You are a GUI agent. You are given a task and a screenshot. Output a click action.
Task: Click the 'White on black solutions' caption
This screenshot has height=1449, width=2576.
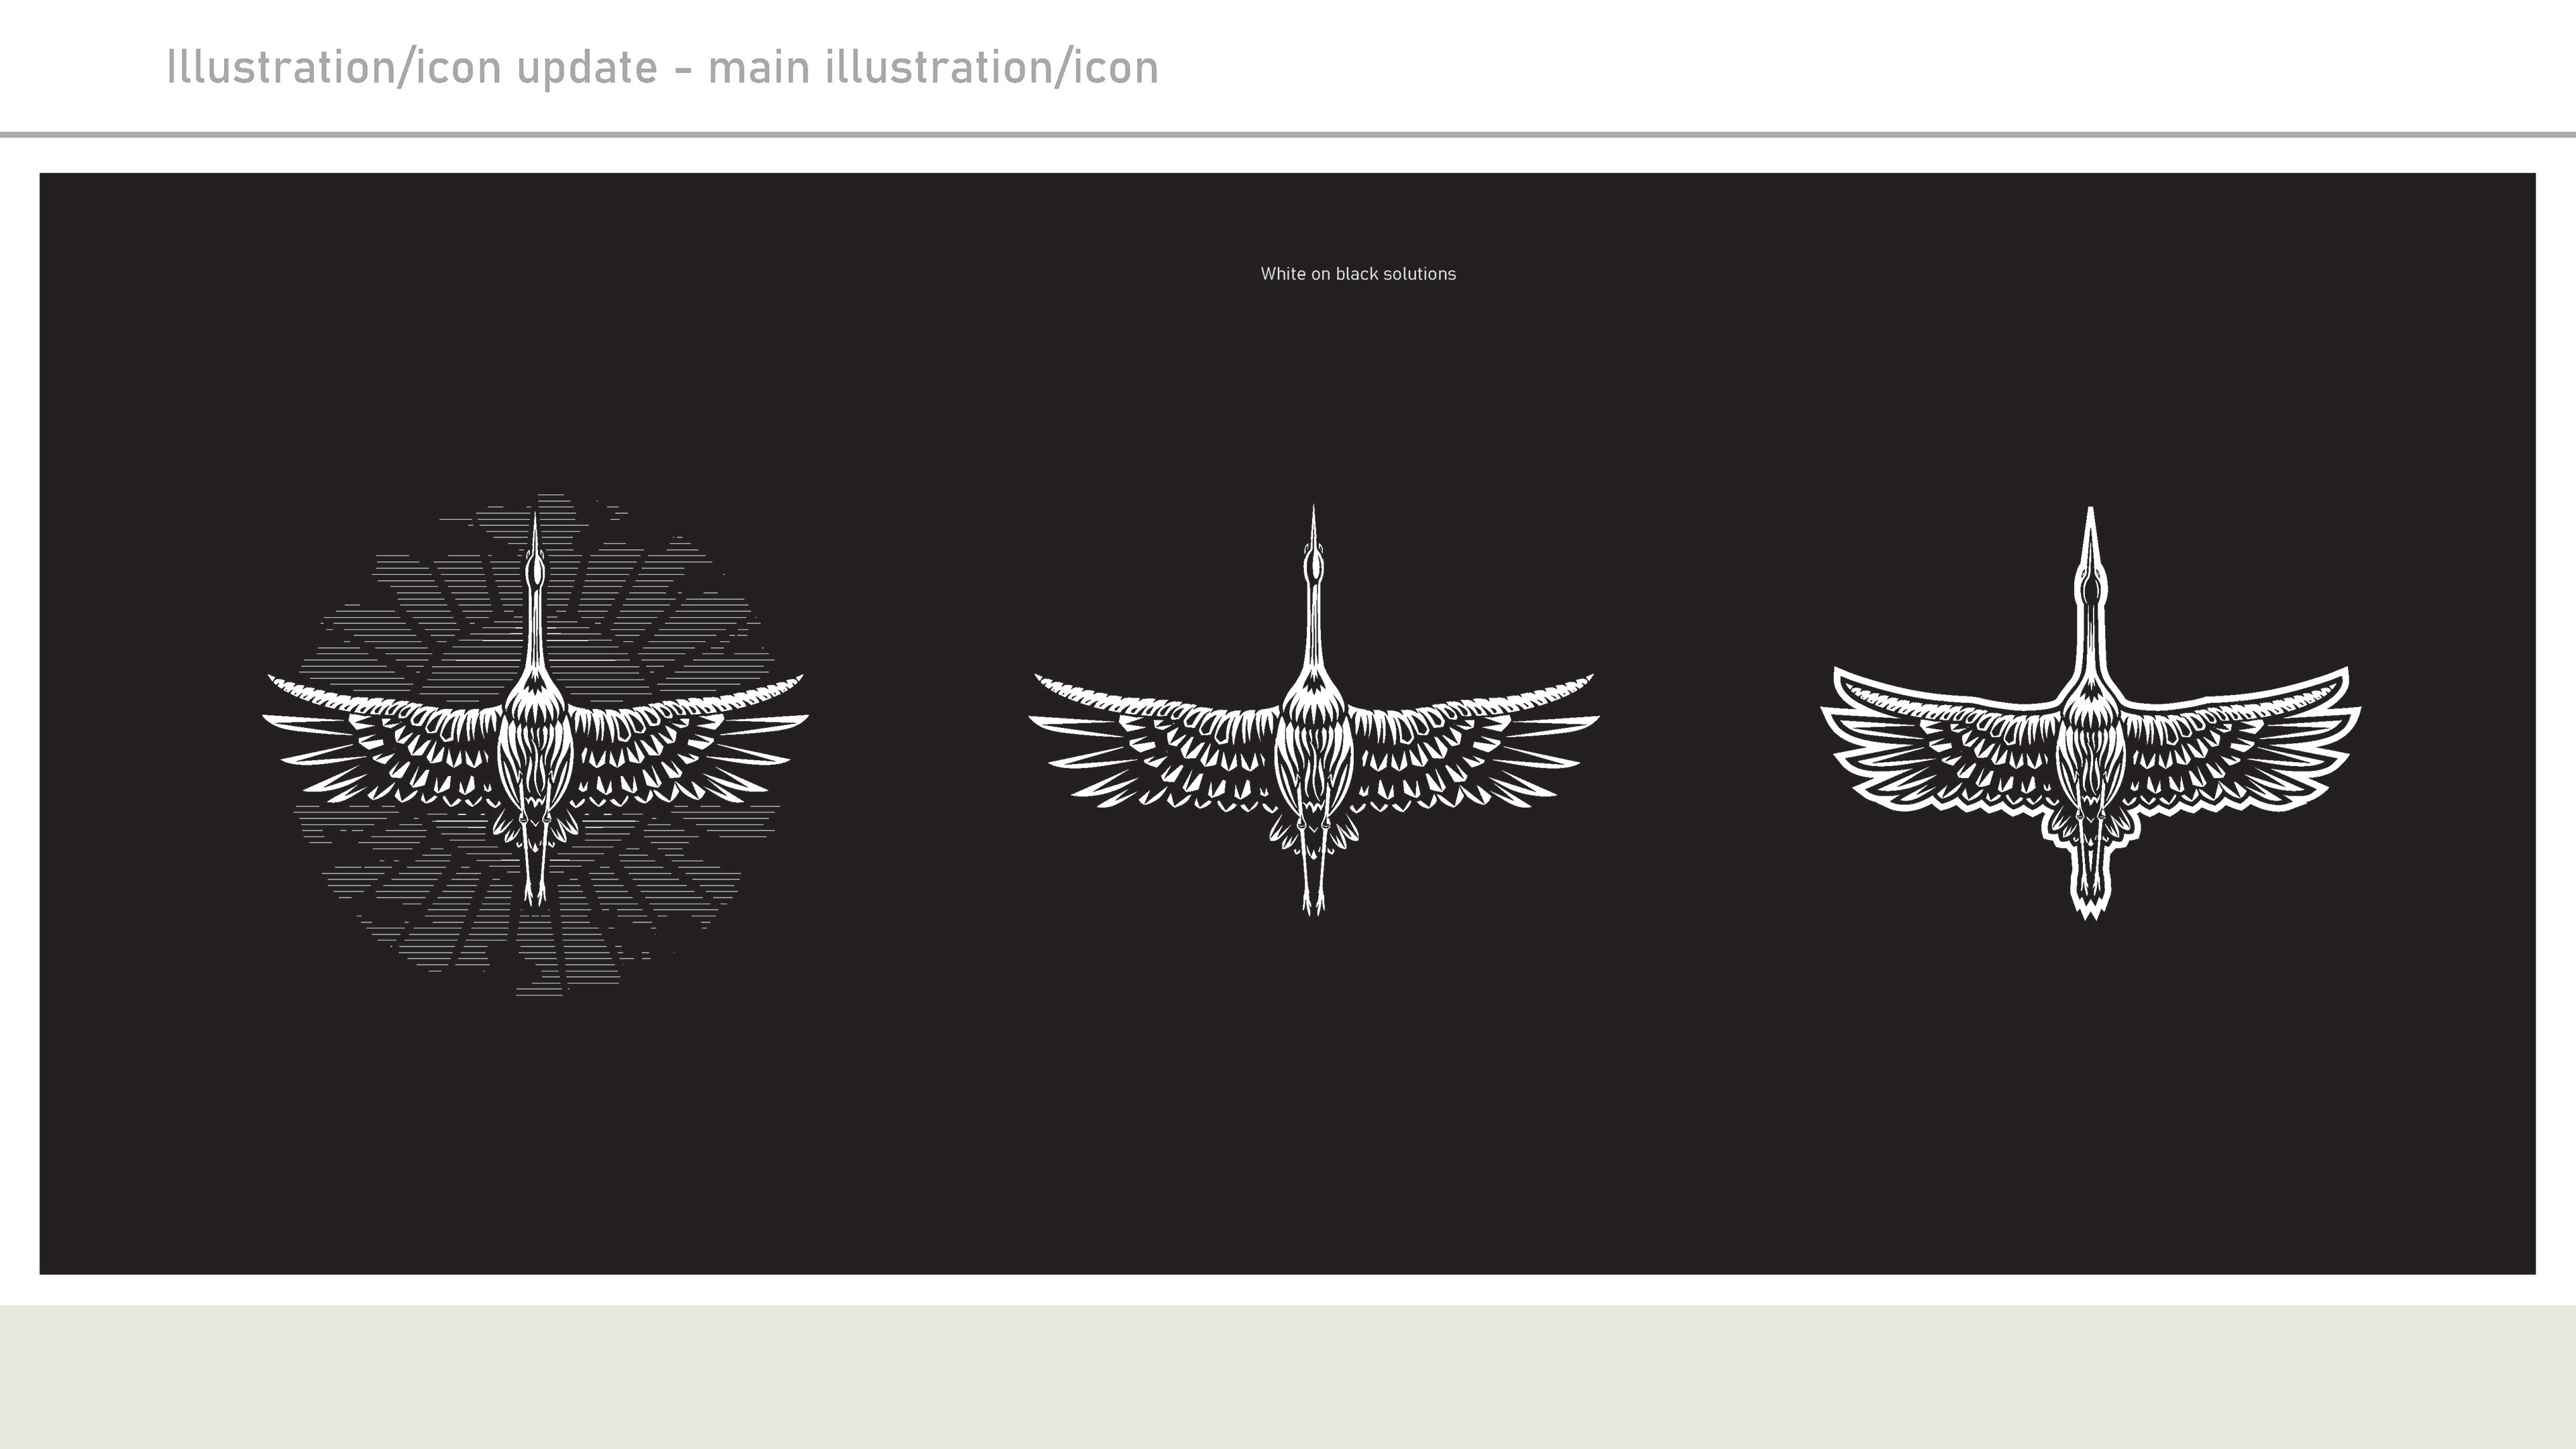[1358, 274]
